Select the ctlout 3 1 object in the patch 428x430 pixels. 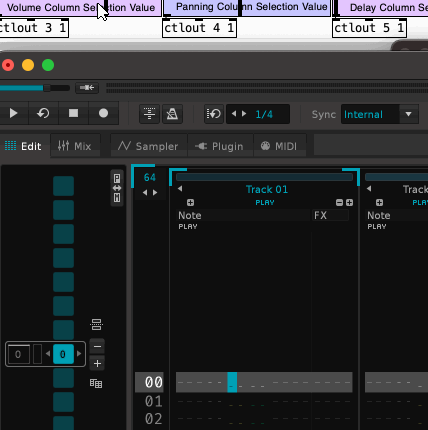pos(34,28)
